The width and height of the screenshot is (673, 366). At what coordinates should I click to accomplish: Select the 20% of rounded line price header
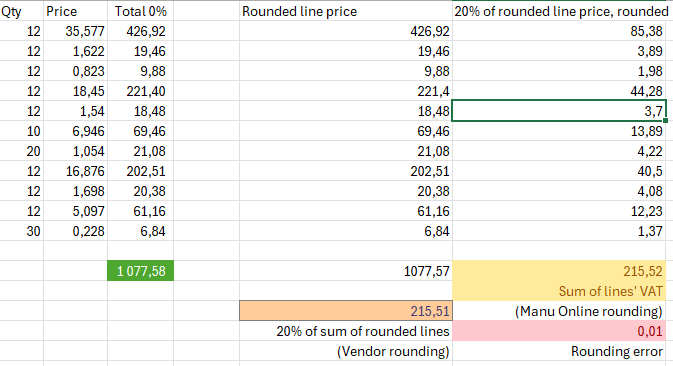562,11
